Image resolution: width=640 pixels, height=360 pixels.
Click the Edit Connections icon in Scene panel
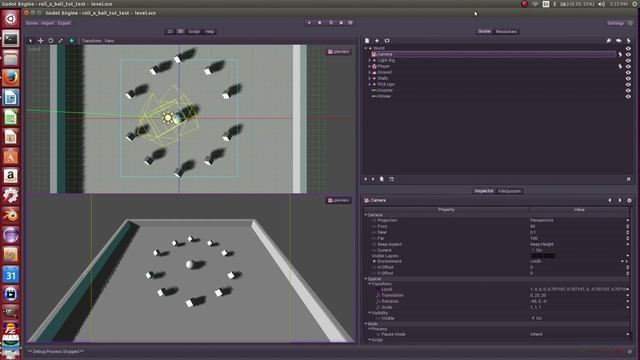point(609,41)
